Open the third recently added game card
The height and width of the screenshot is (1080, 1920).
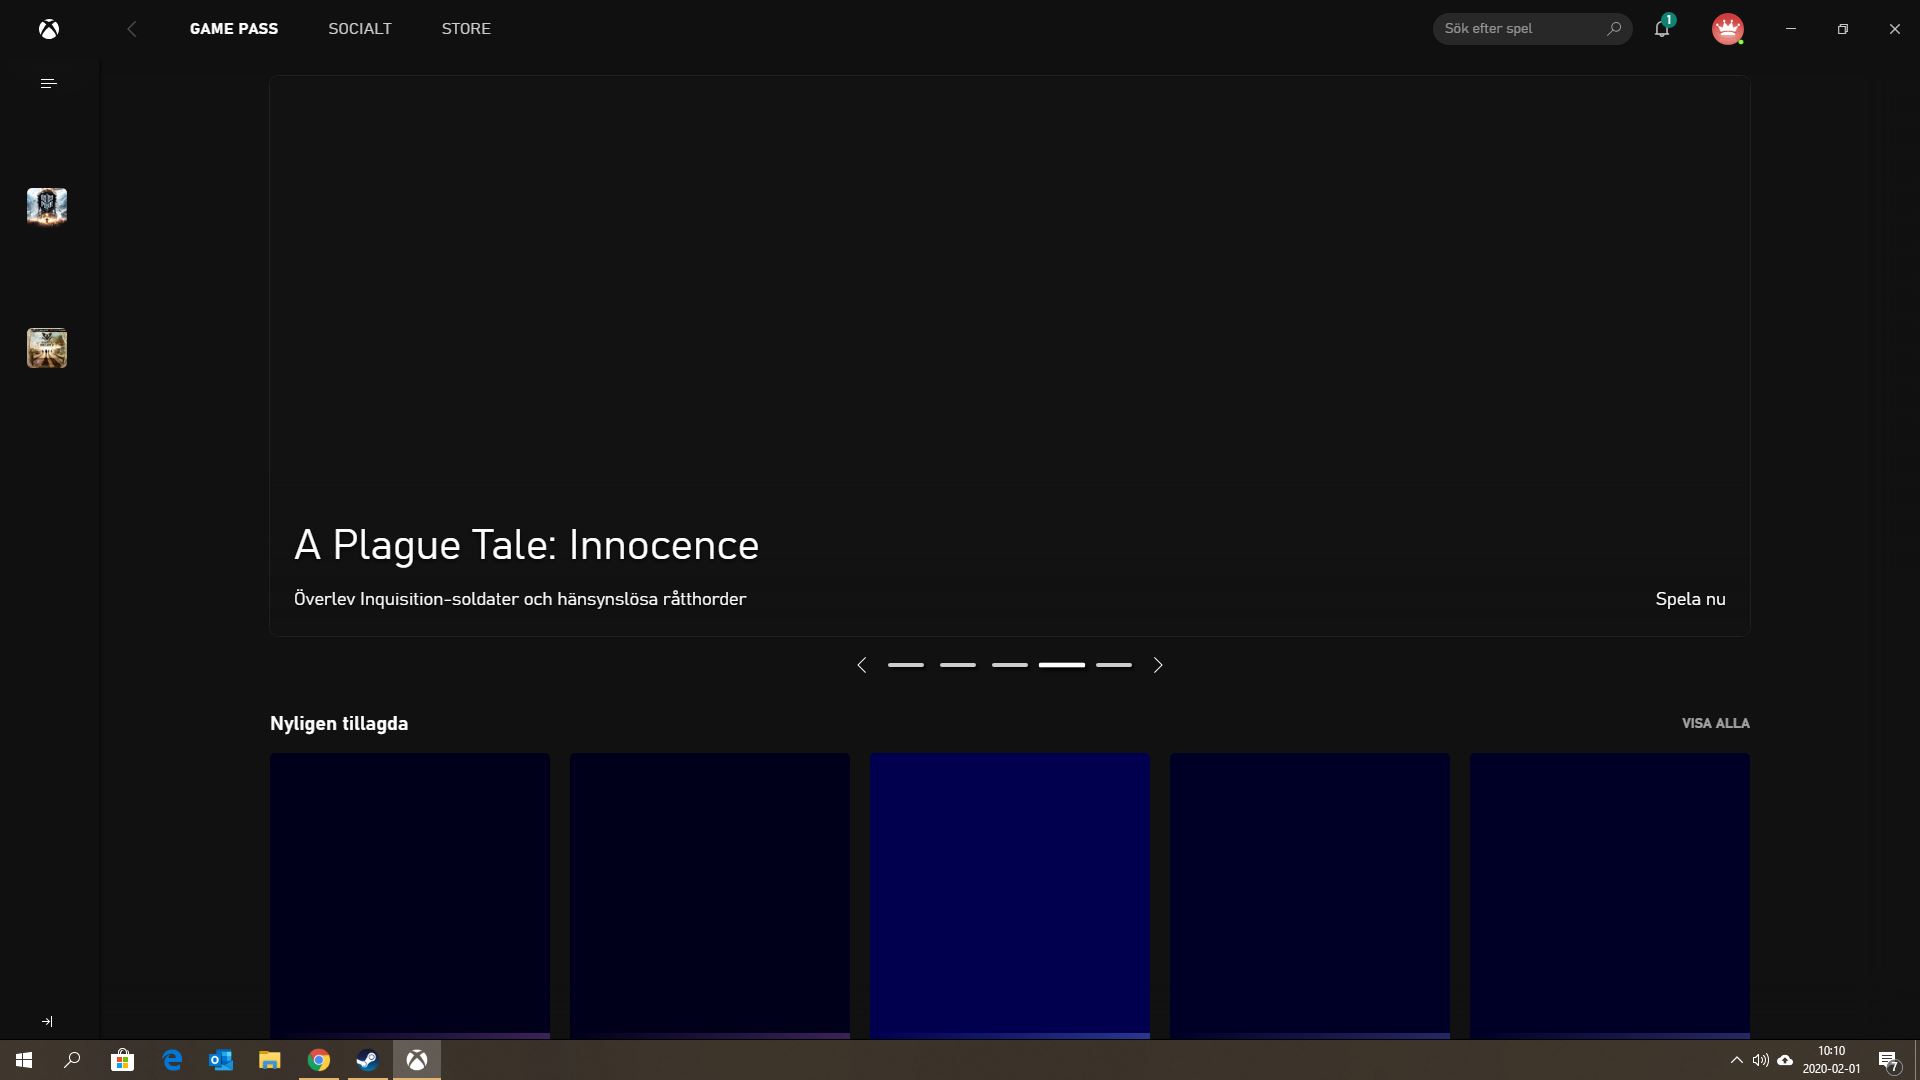[x=1010, y=896]
